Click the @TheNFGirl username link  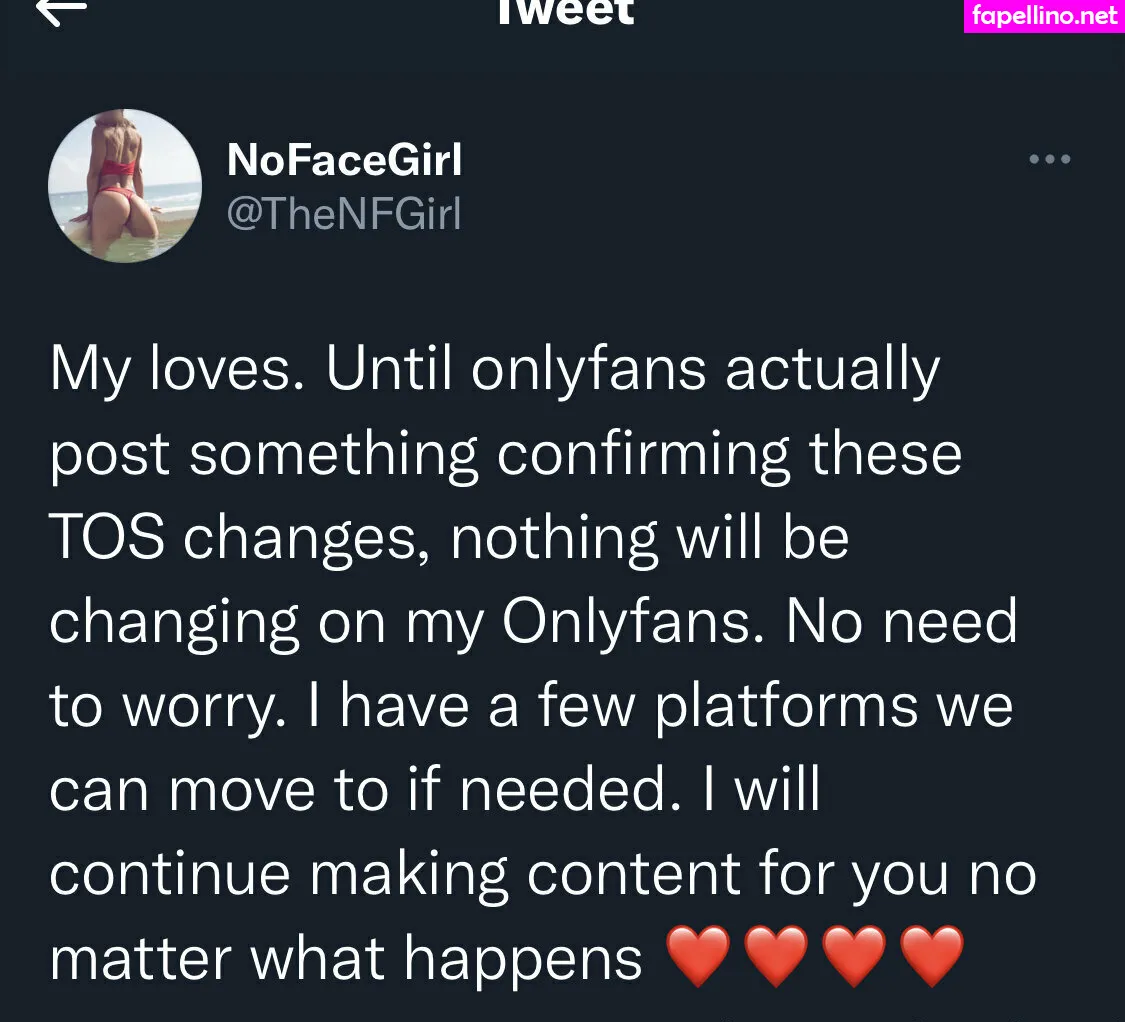345,213
